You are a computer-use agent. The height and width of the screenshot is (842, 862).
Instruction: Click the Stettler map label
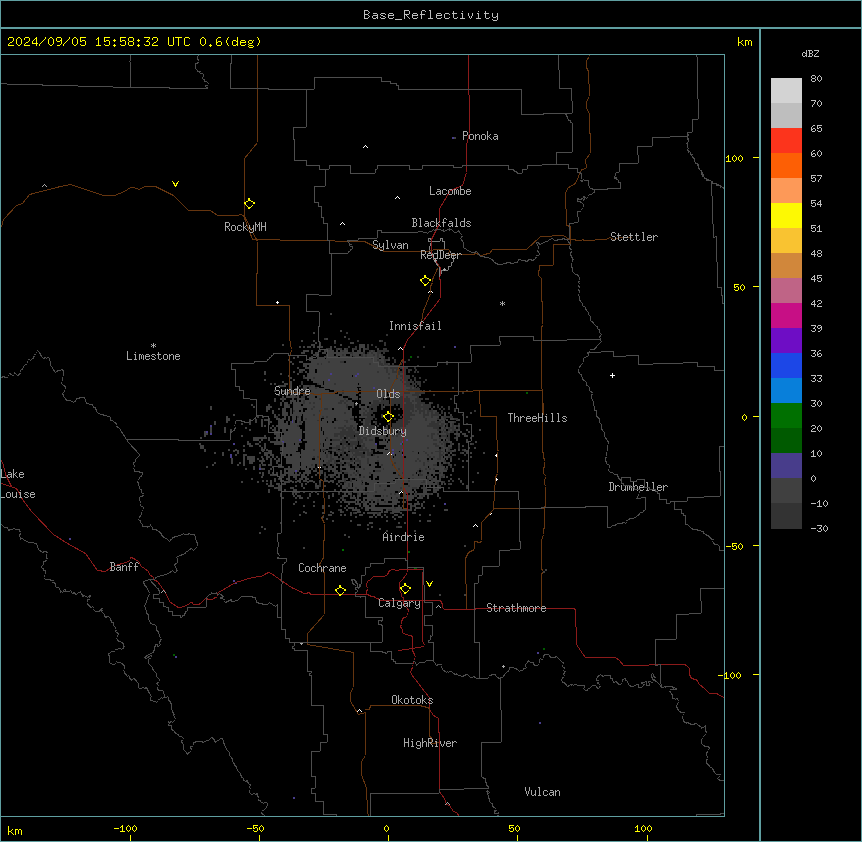[x=634, y=237]
